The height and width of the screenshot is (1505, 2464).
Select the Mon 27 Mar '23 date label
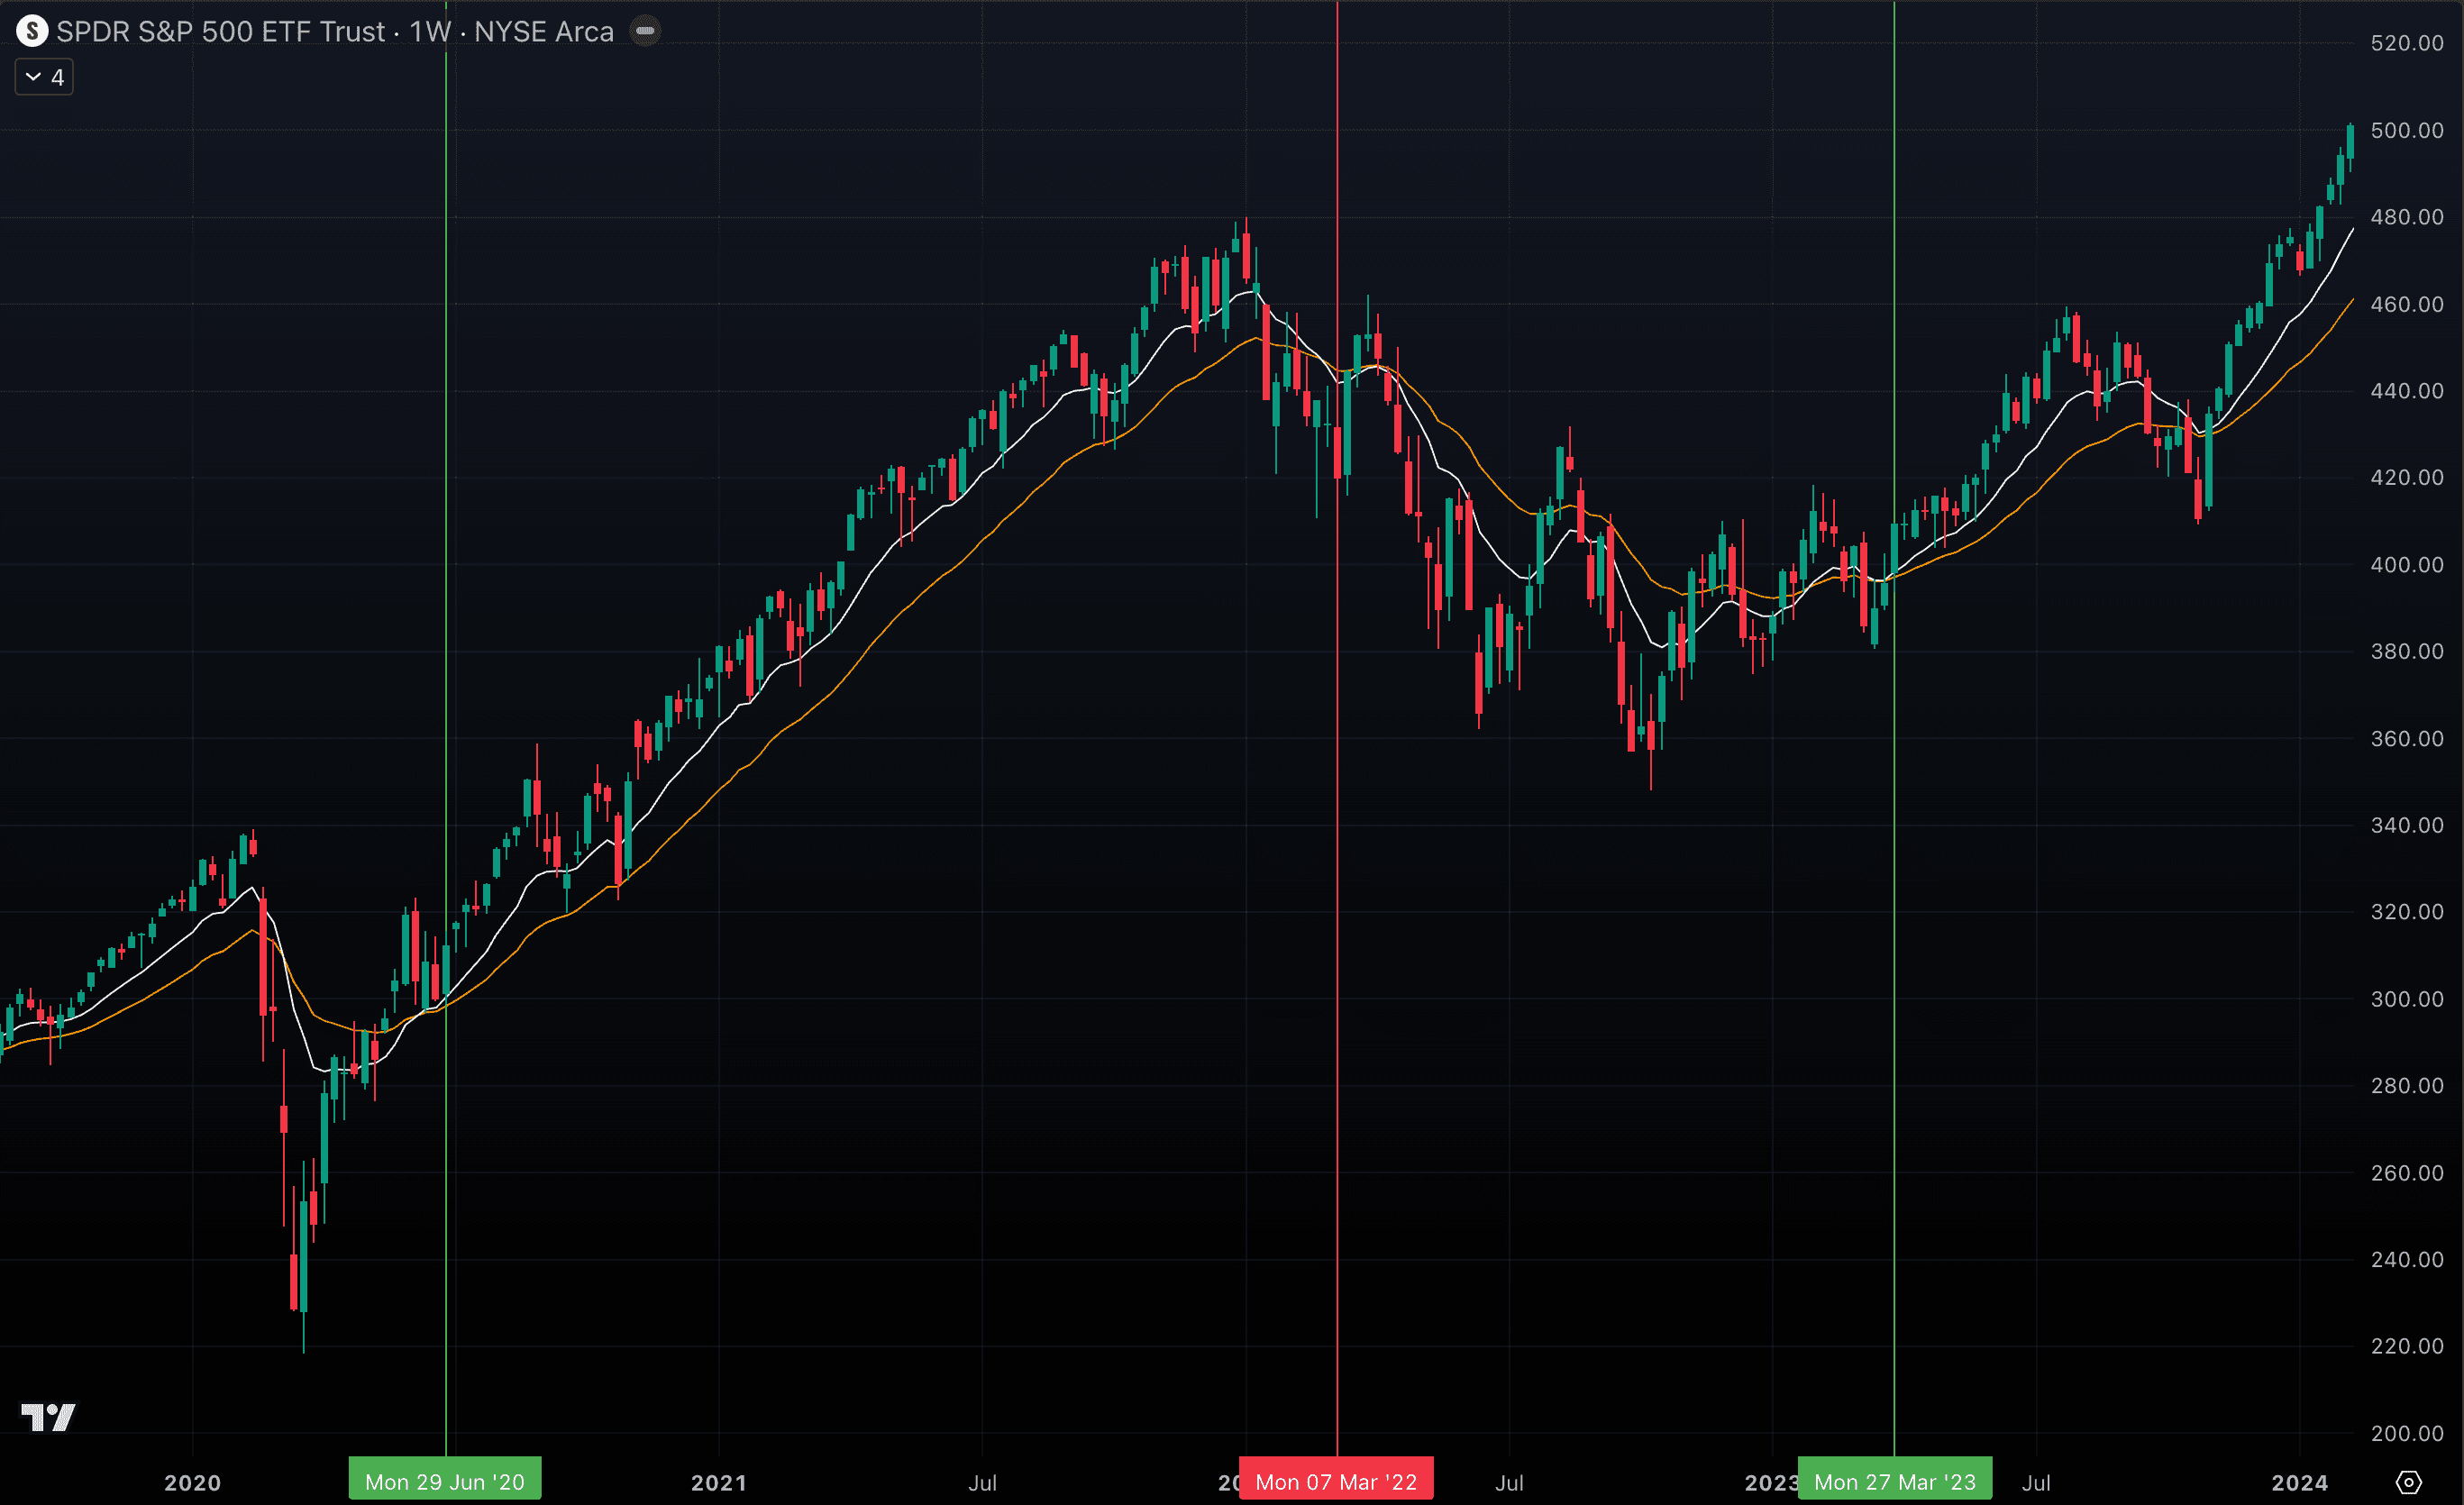click(x=1894, y=1482)
